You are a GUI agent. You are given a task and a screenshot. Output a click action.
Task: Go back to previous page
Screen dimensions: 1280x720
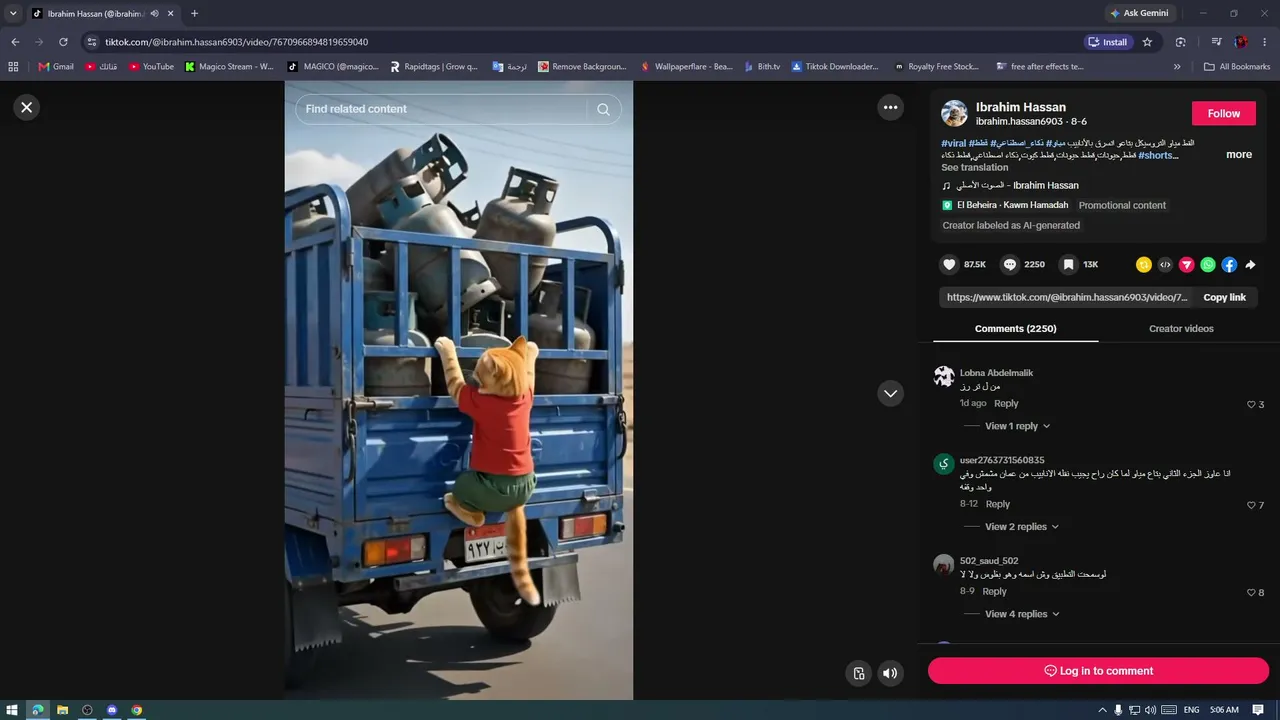(15, 42)
